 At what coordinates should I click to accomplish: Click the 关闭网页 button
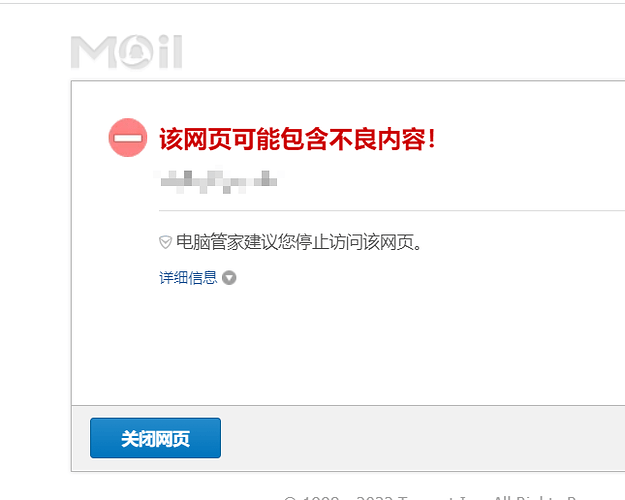click(x=155, y=438)
